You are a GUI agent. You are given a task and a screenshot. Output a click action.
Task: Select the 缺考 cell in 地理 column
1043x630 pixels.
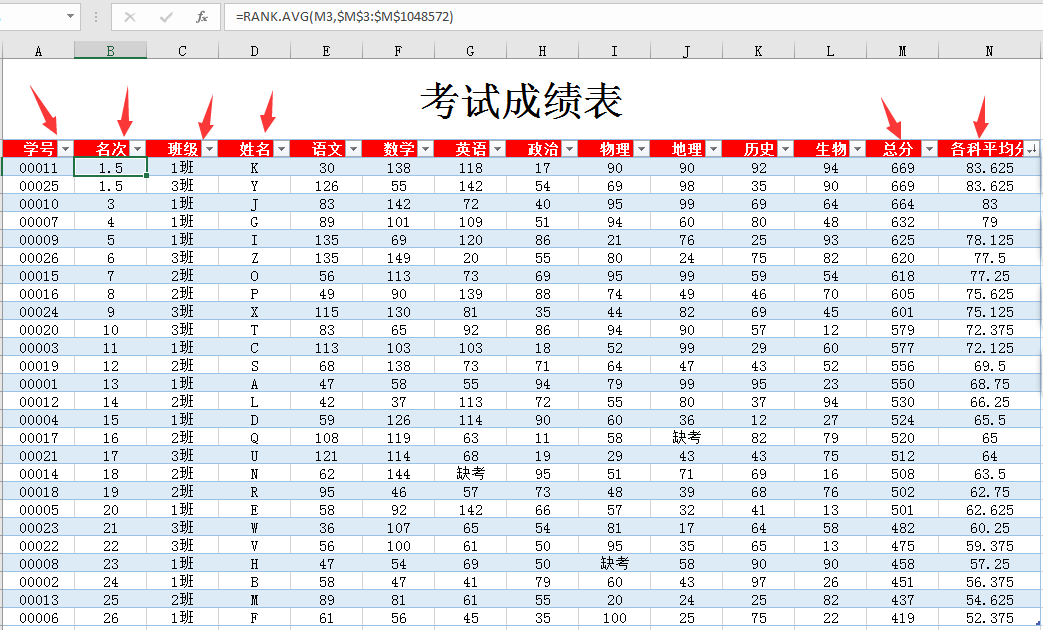[686, 437]
